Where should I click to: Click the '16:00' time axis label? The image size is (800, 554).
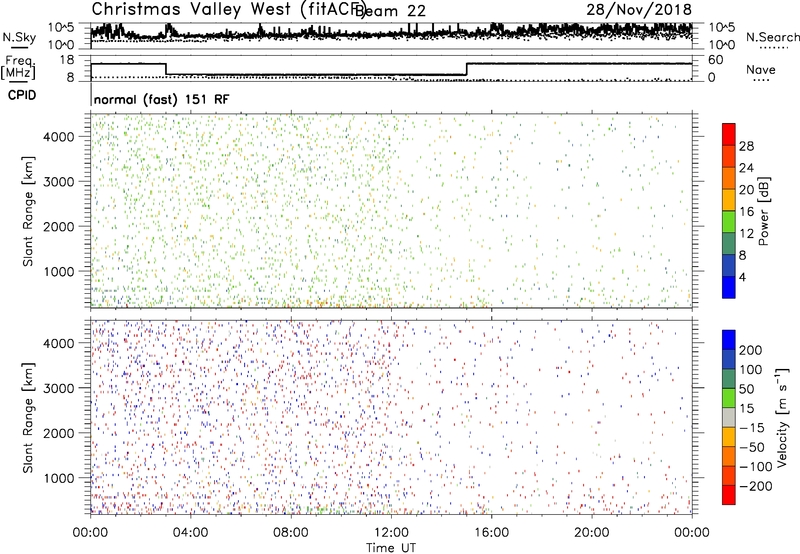(492, 533)
